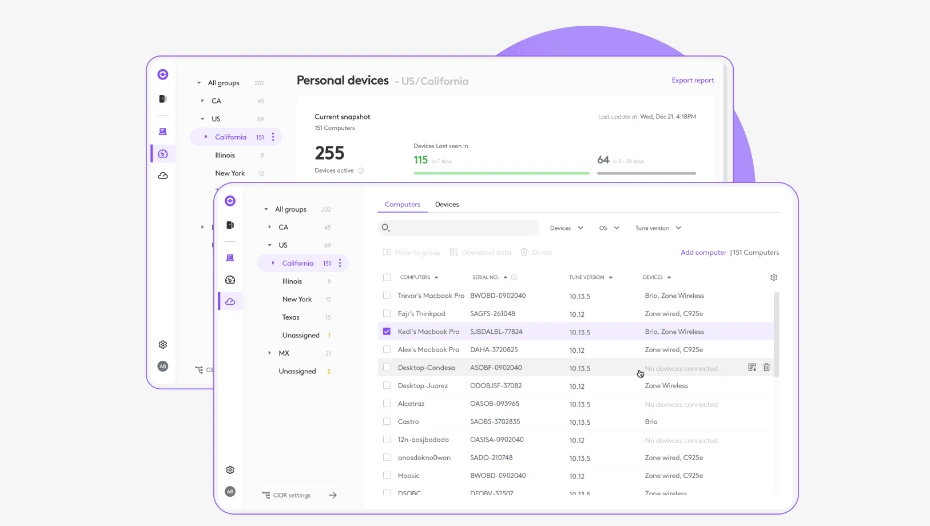
Task: Tick the select-all checkbox in the table header
Action: pos(387,277)
